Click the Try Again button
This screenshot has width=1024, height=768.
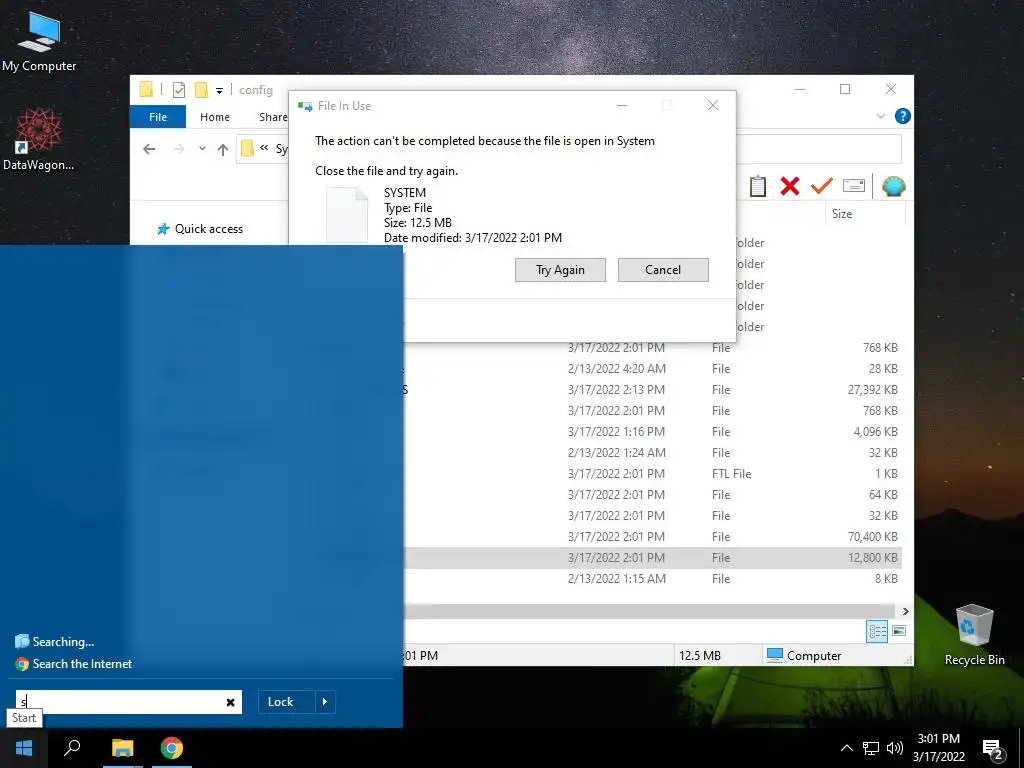tap(560, 270)
